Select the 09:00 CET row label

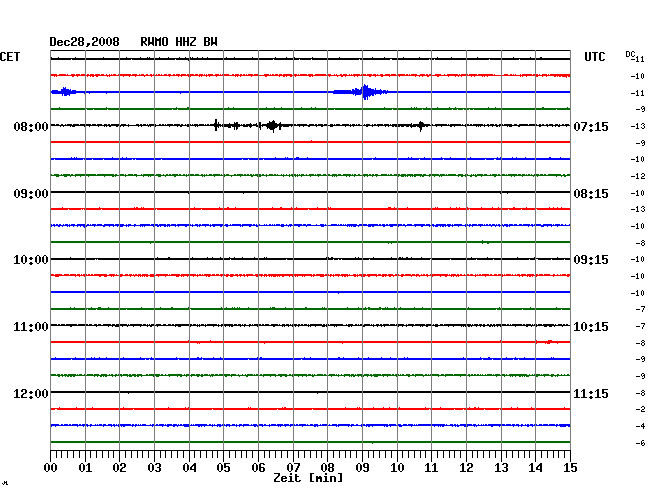[x=31, y=194]
